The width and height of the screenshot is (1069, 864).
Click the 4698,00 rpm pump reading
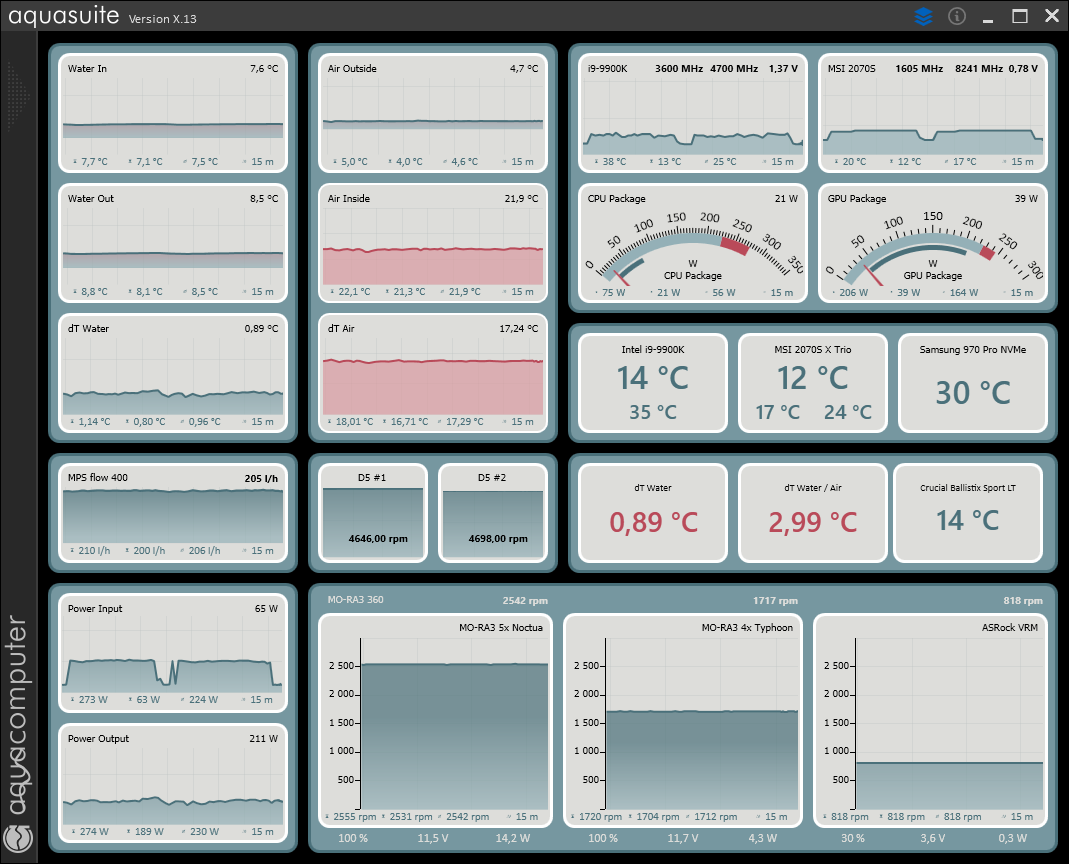pyautogui.click(x=498, y=538)
